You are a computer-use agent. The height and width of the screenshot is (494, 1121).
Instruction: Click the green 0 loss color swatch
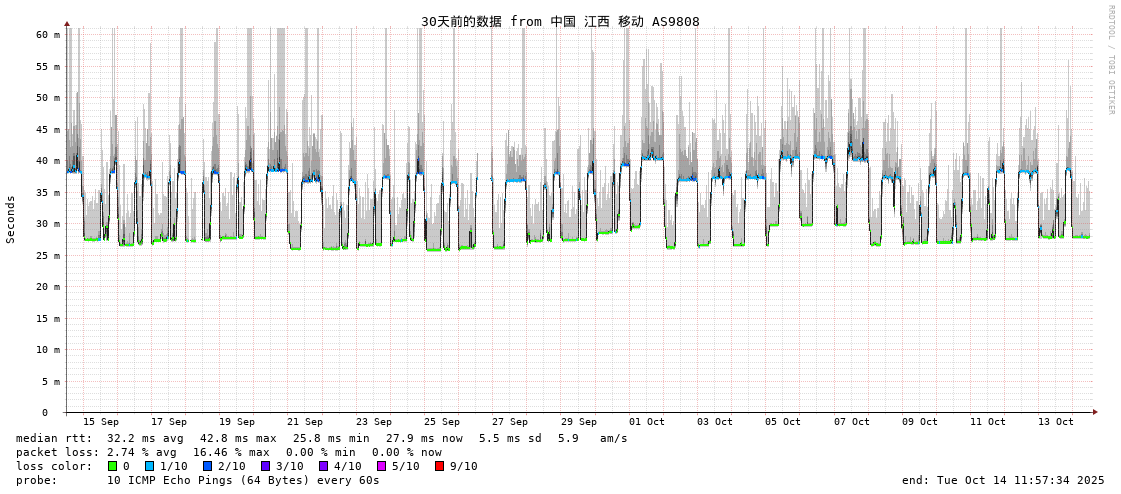[x=112, y=466]
